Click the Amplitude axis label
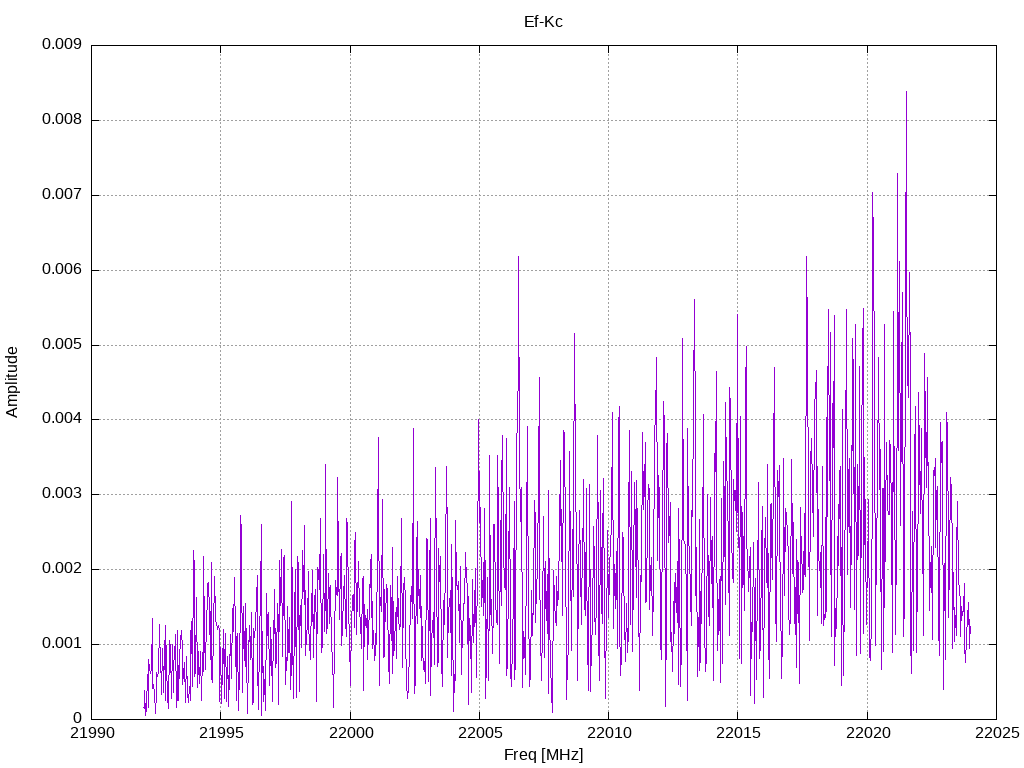Image resolution: width=1024 pixels, height=768 pixels. coord(12,382)
